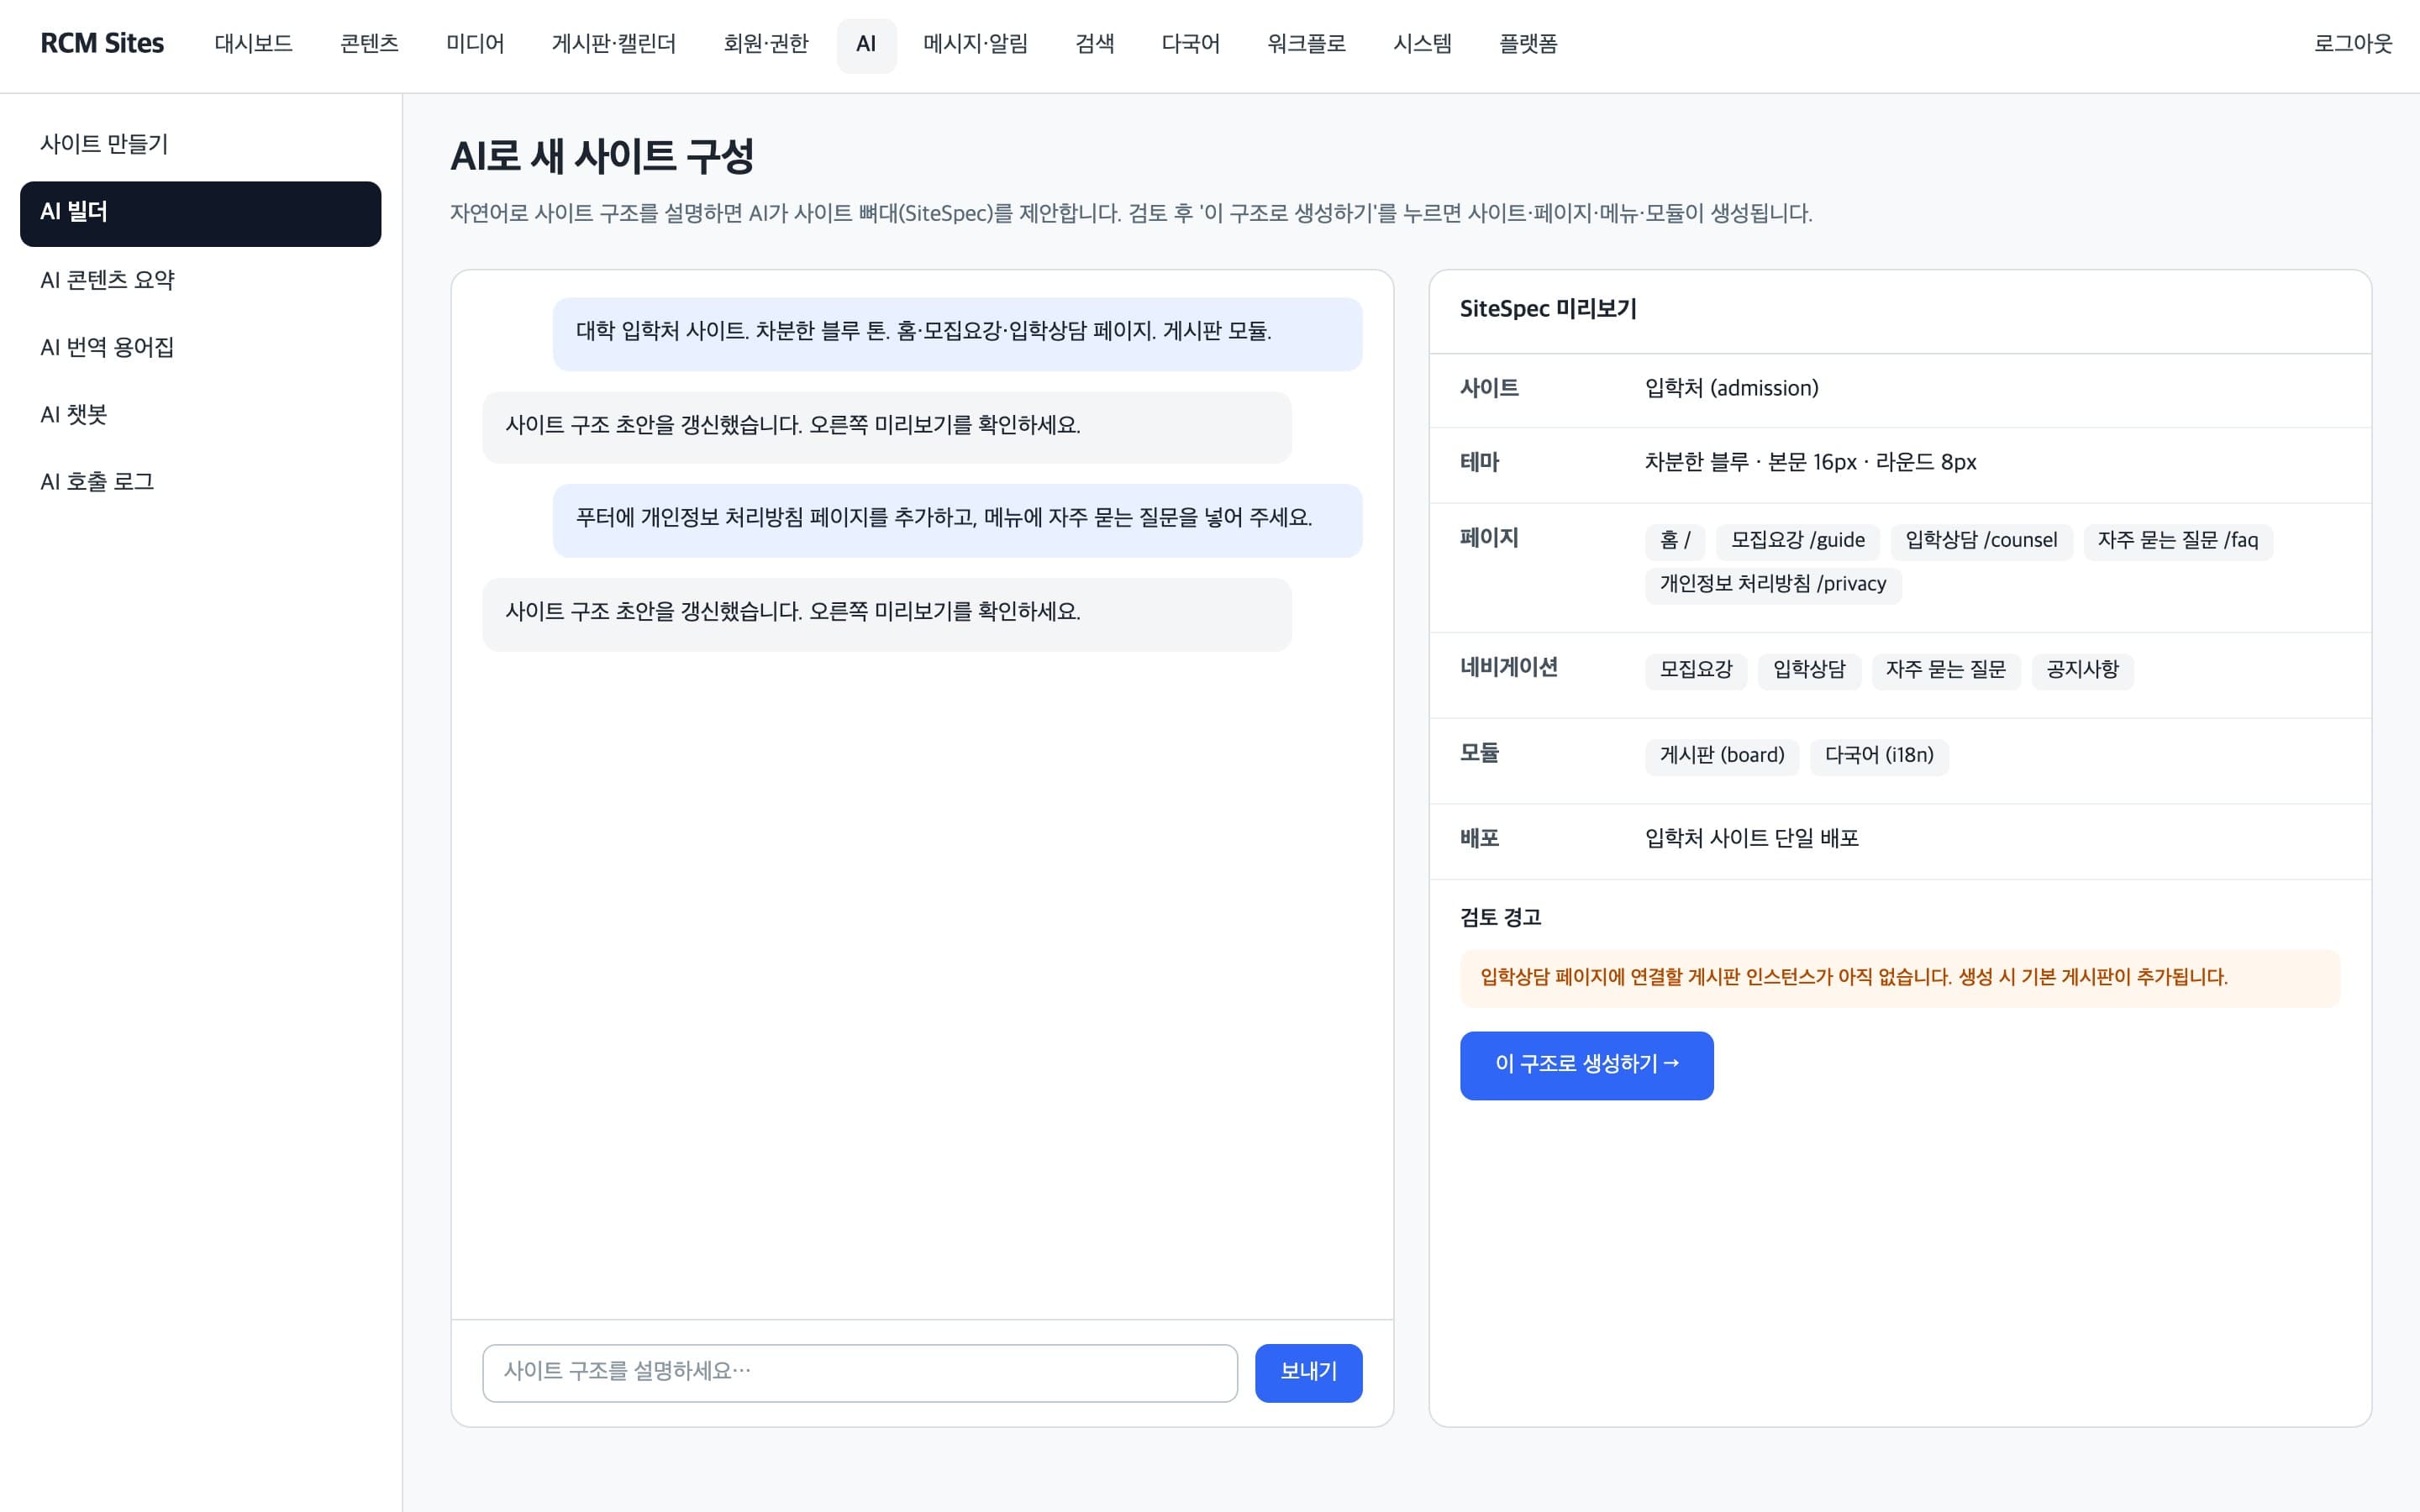This screenshot has width=2420, height=1512.
Task: Go to AI 번역 용어집
Action: [x=200, y=347]
